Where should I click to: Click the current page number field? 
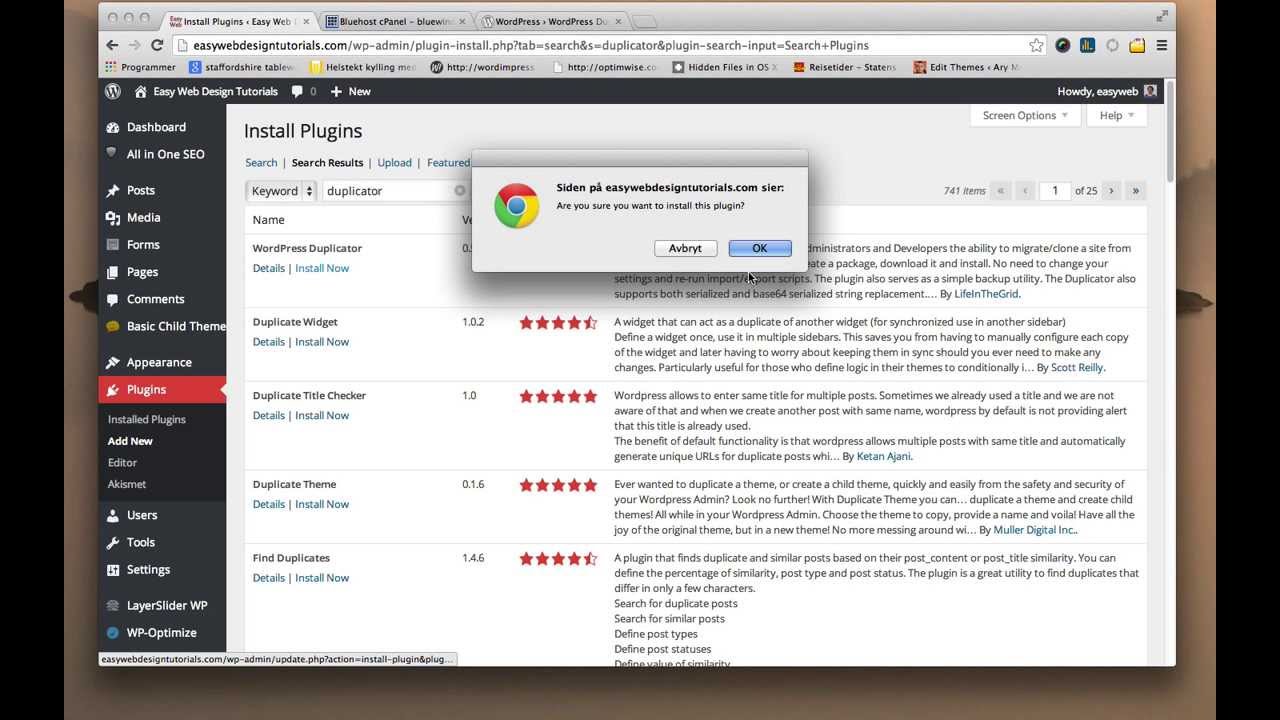pos(1055,190)
